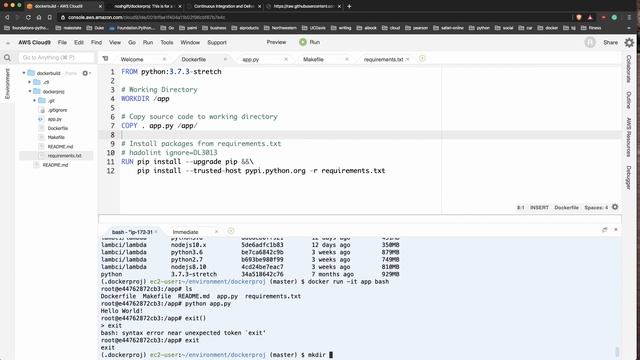Screen dimensions: 640x360
Task: Open the Go menu
Action: (x=132, y=42)
